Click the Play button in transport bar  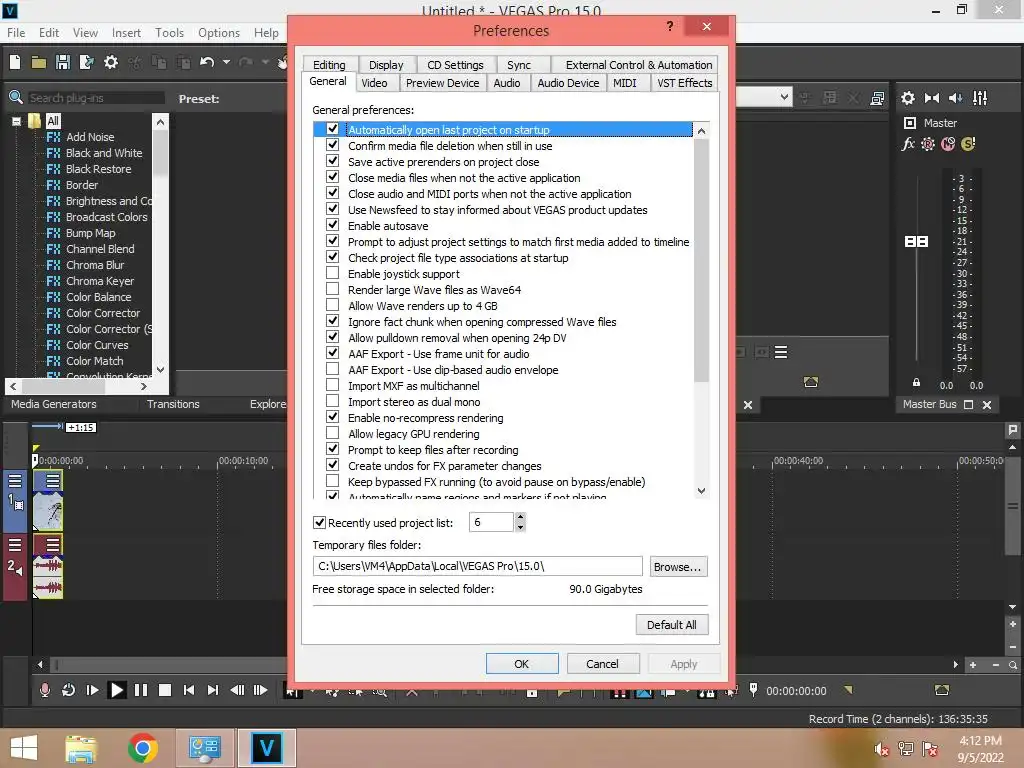coord(117,690)
